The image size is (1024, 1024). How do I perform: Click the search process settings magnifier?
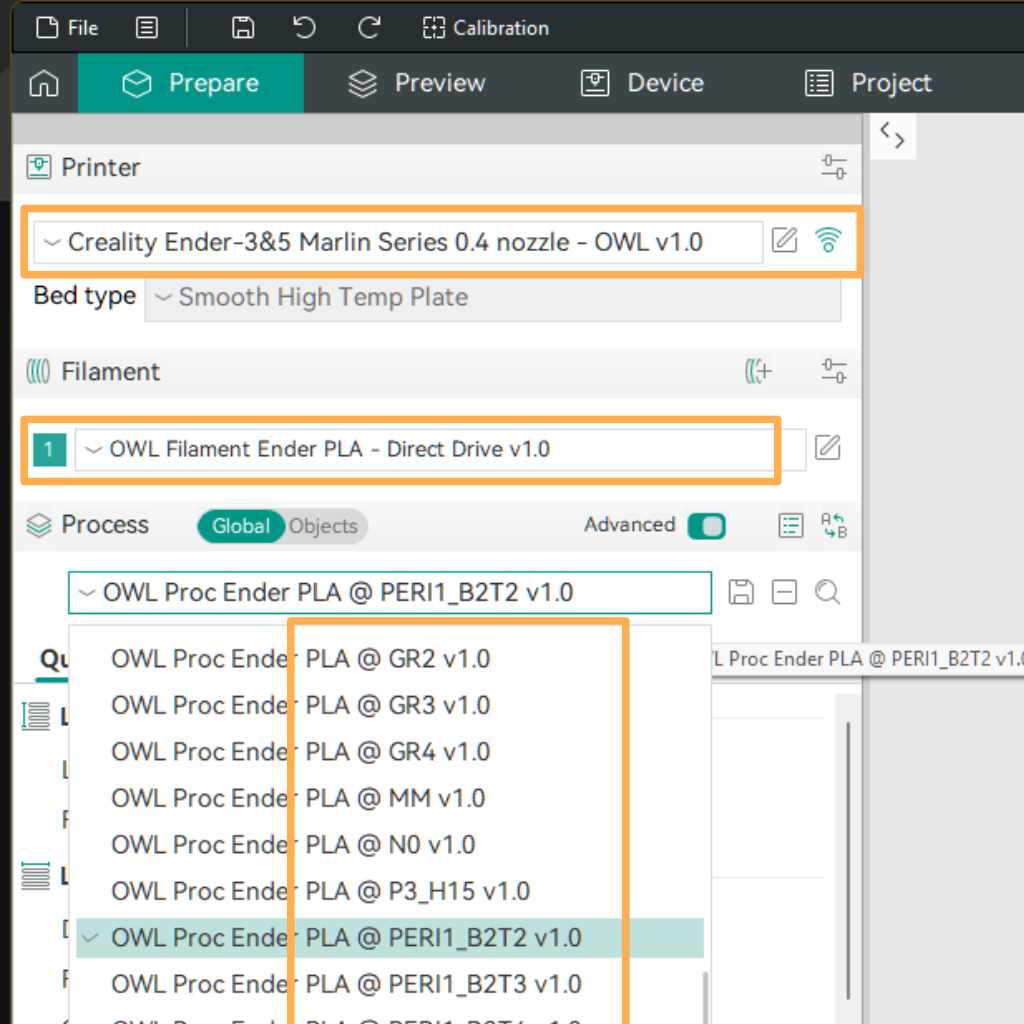click(827, 592)
